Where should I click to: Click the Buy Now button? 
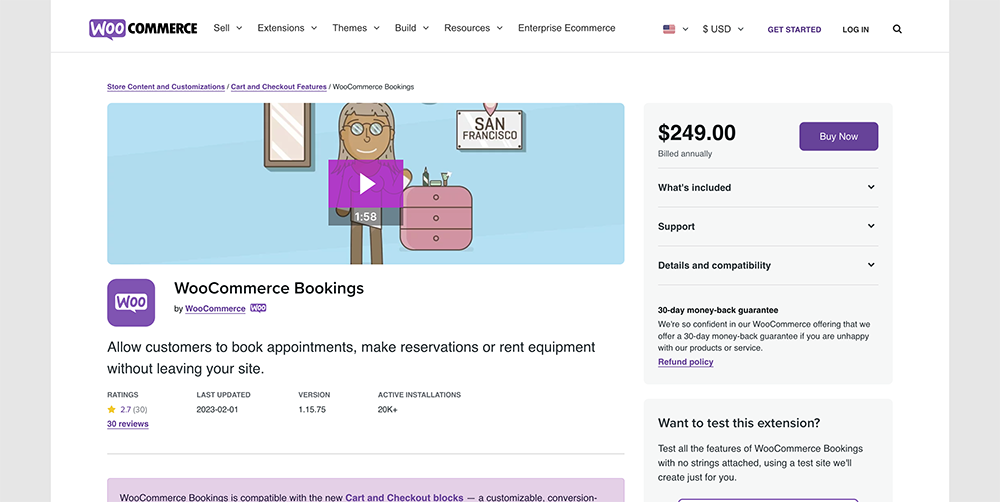point(839,137)
